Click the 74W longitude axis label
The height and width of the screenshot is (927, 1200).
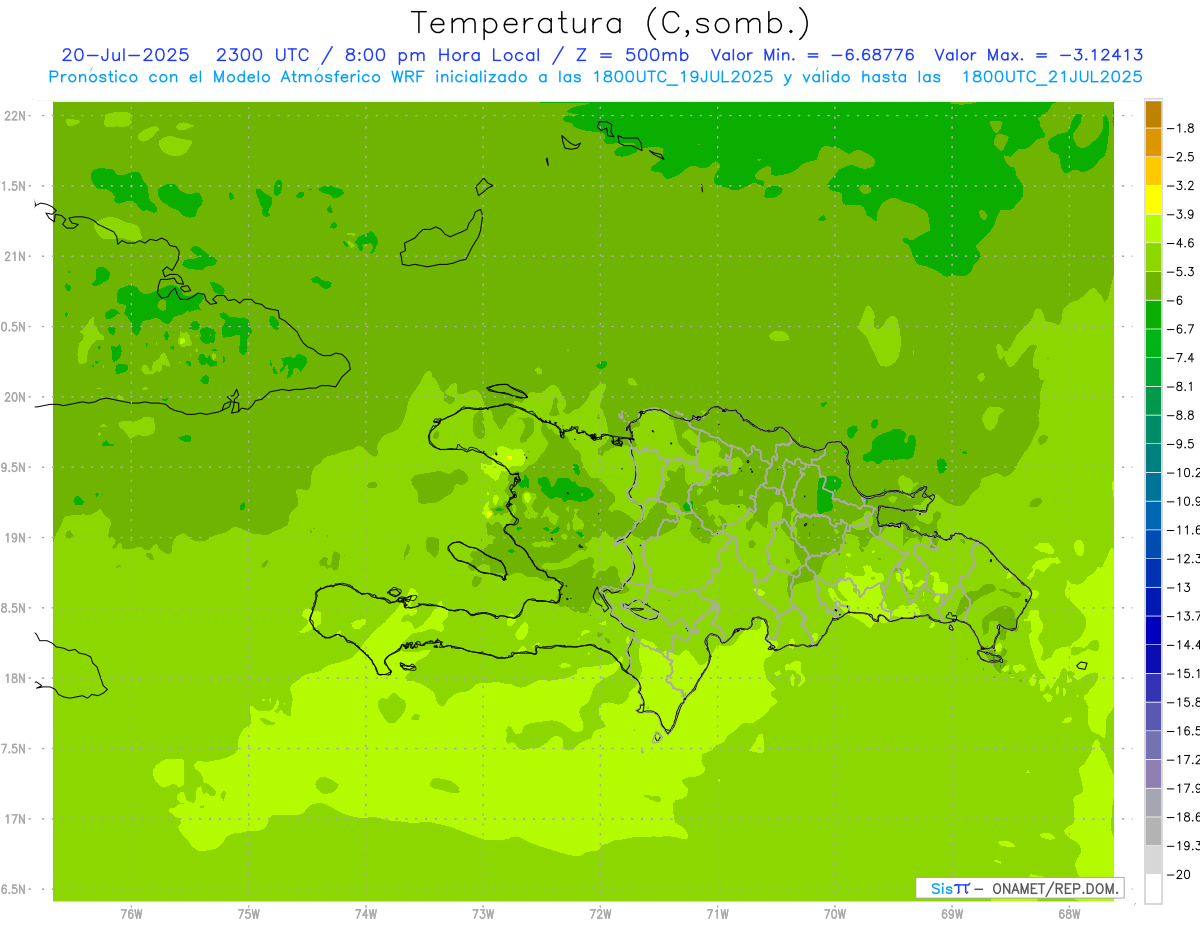pos(366,914)
